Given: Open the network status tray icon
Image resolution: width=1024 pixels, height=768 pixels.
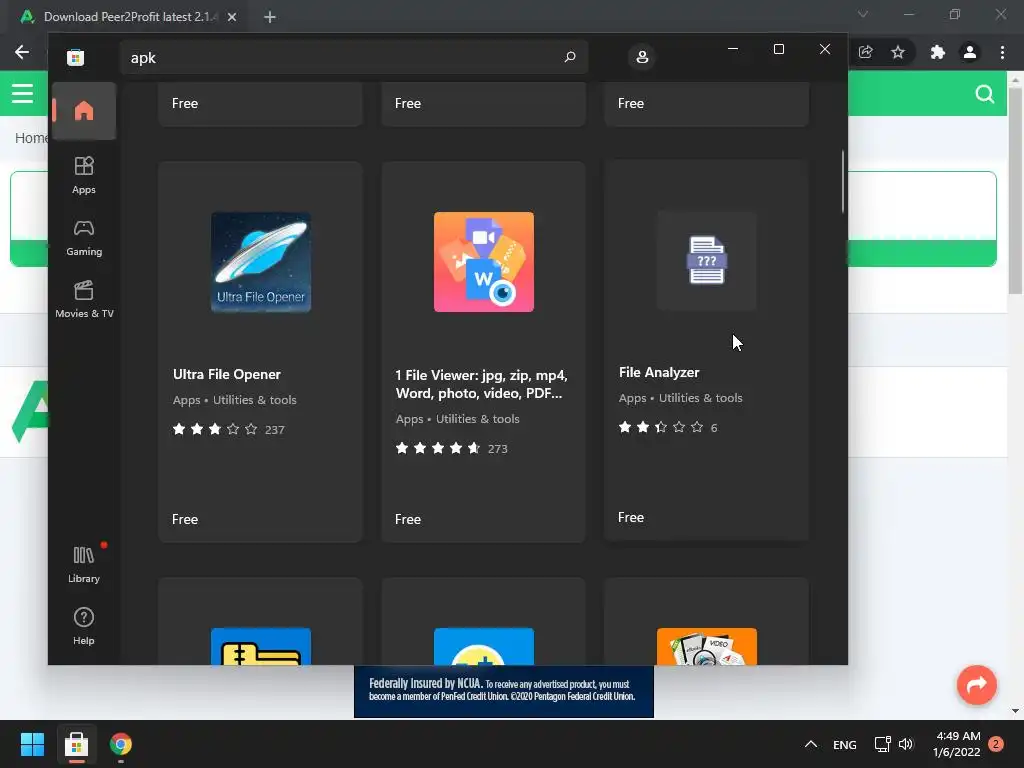Looking at the screenshot, I should (882, 744).
